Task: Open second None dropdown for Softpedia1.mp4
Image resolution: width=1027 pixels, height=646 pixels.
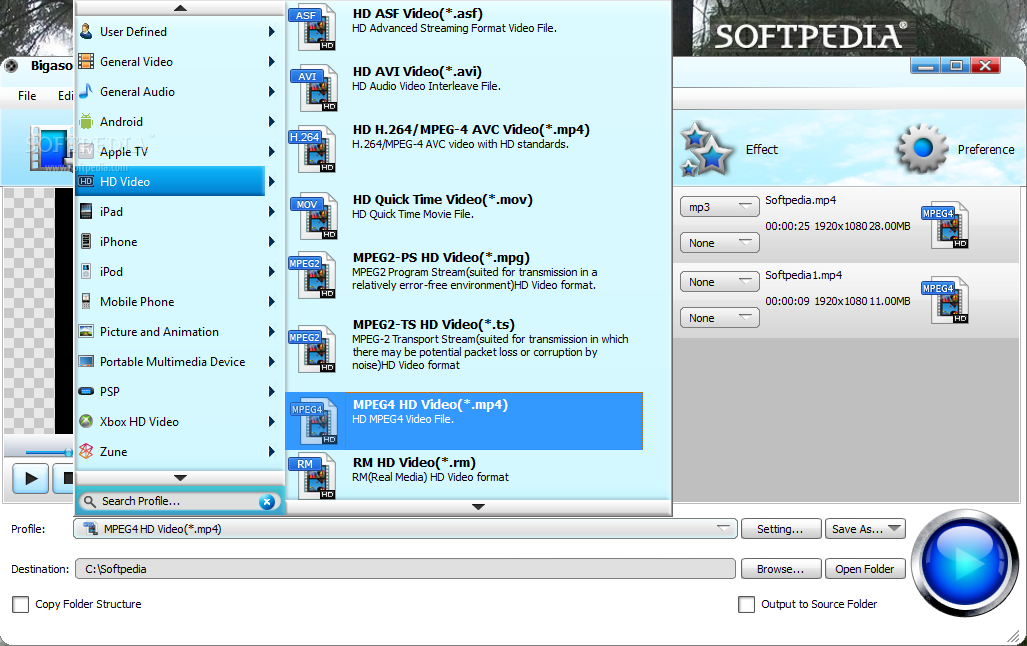Action: coord(719,318)
